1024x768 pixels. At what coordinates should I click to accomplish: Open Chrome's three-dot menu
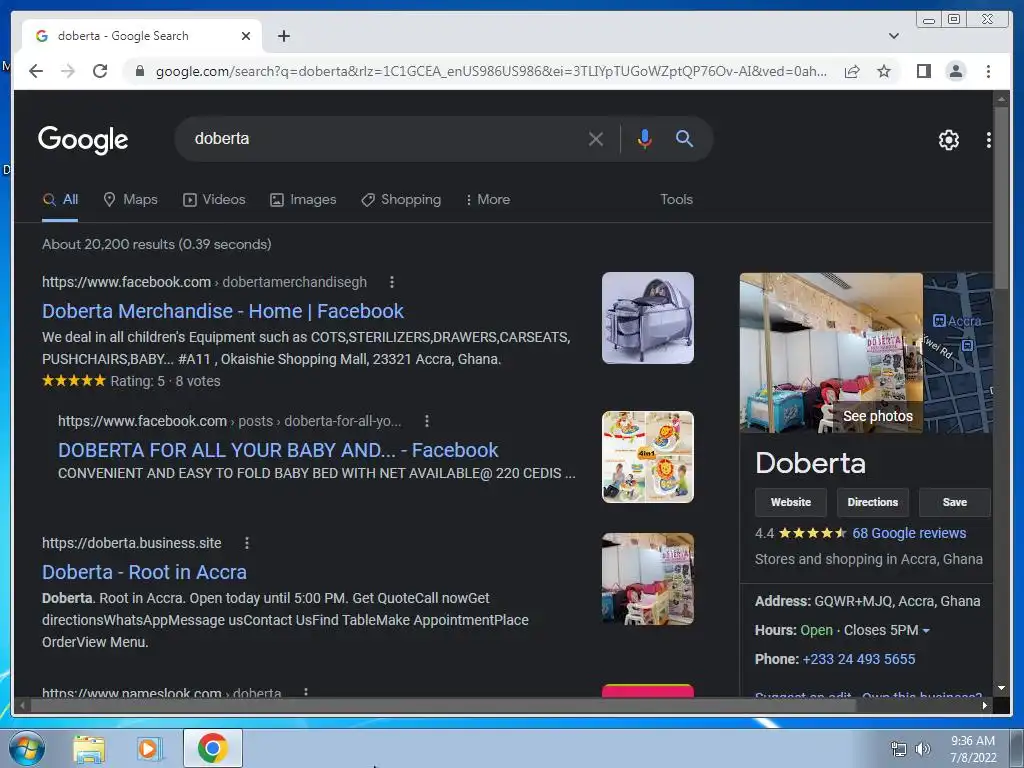(988, 71)
